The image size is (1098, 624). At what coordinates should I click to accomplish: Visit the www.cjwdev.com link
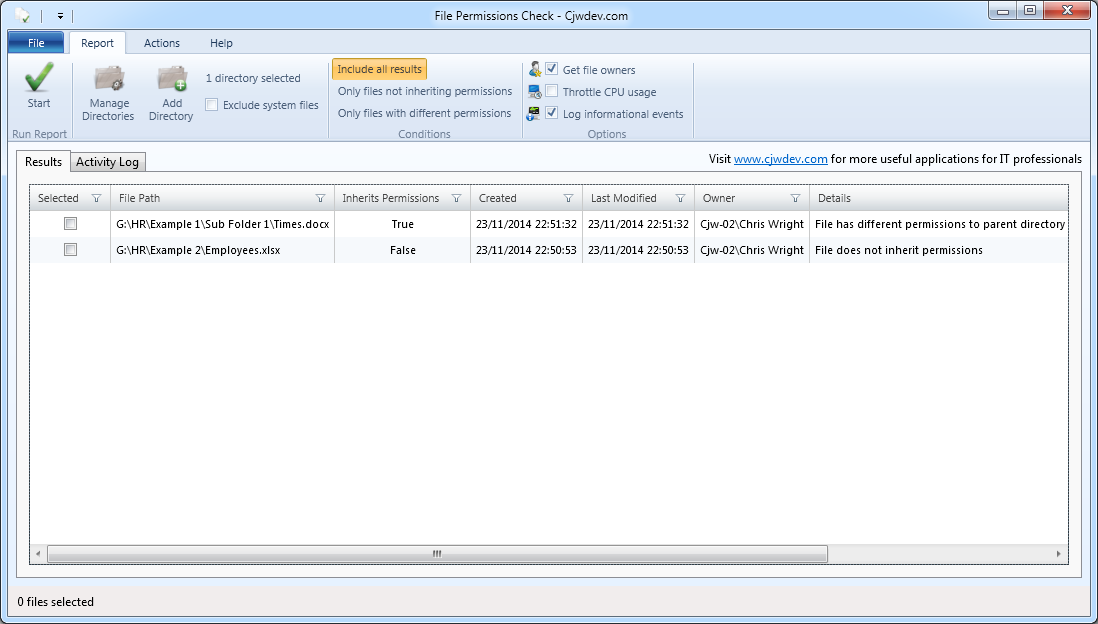click(x=780, y=159)
